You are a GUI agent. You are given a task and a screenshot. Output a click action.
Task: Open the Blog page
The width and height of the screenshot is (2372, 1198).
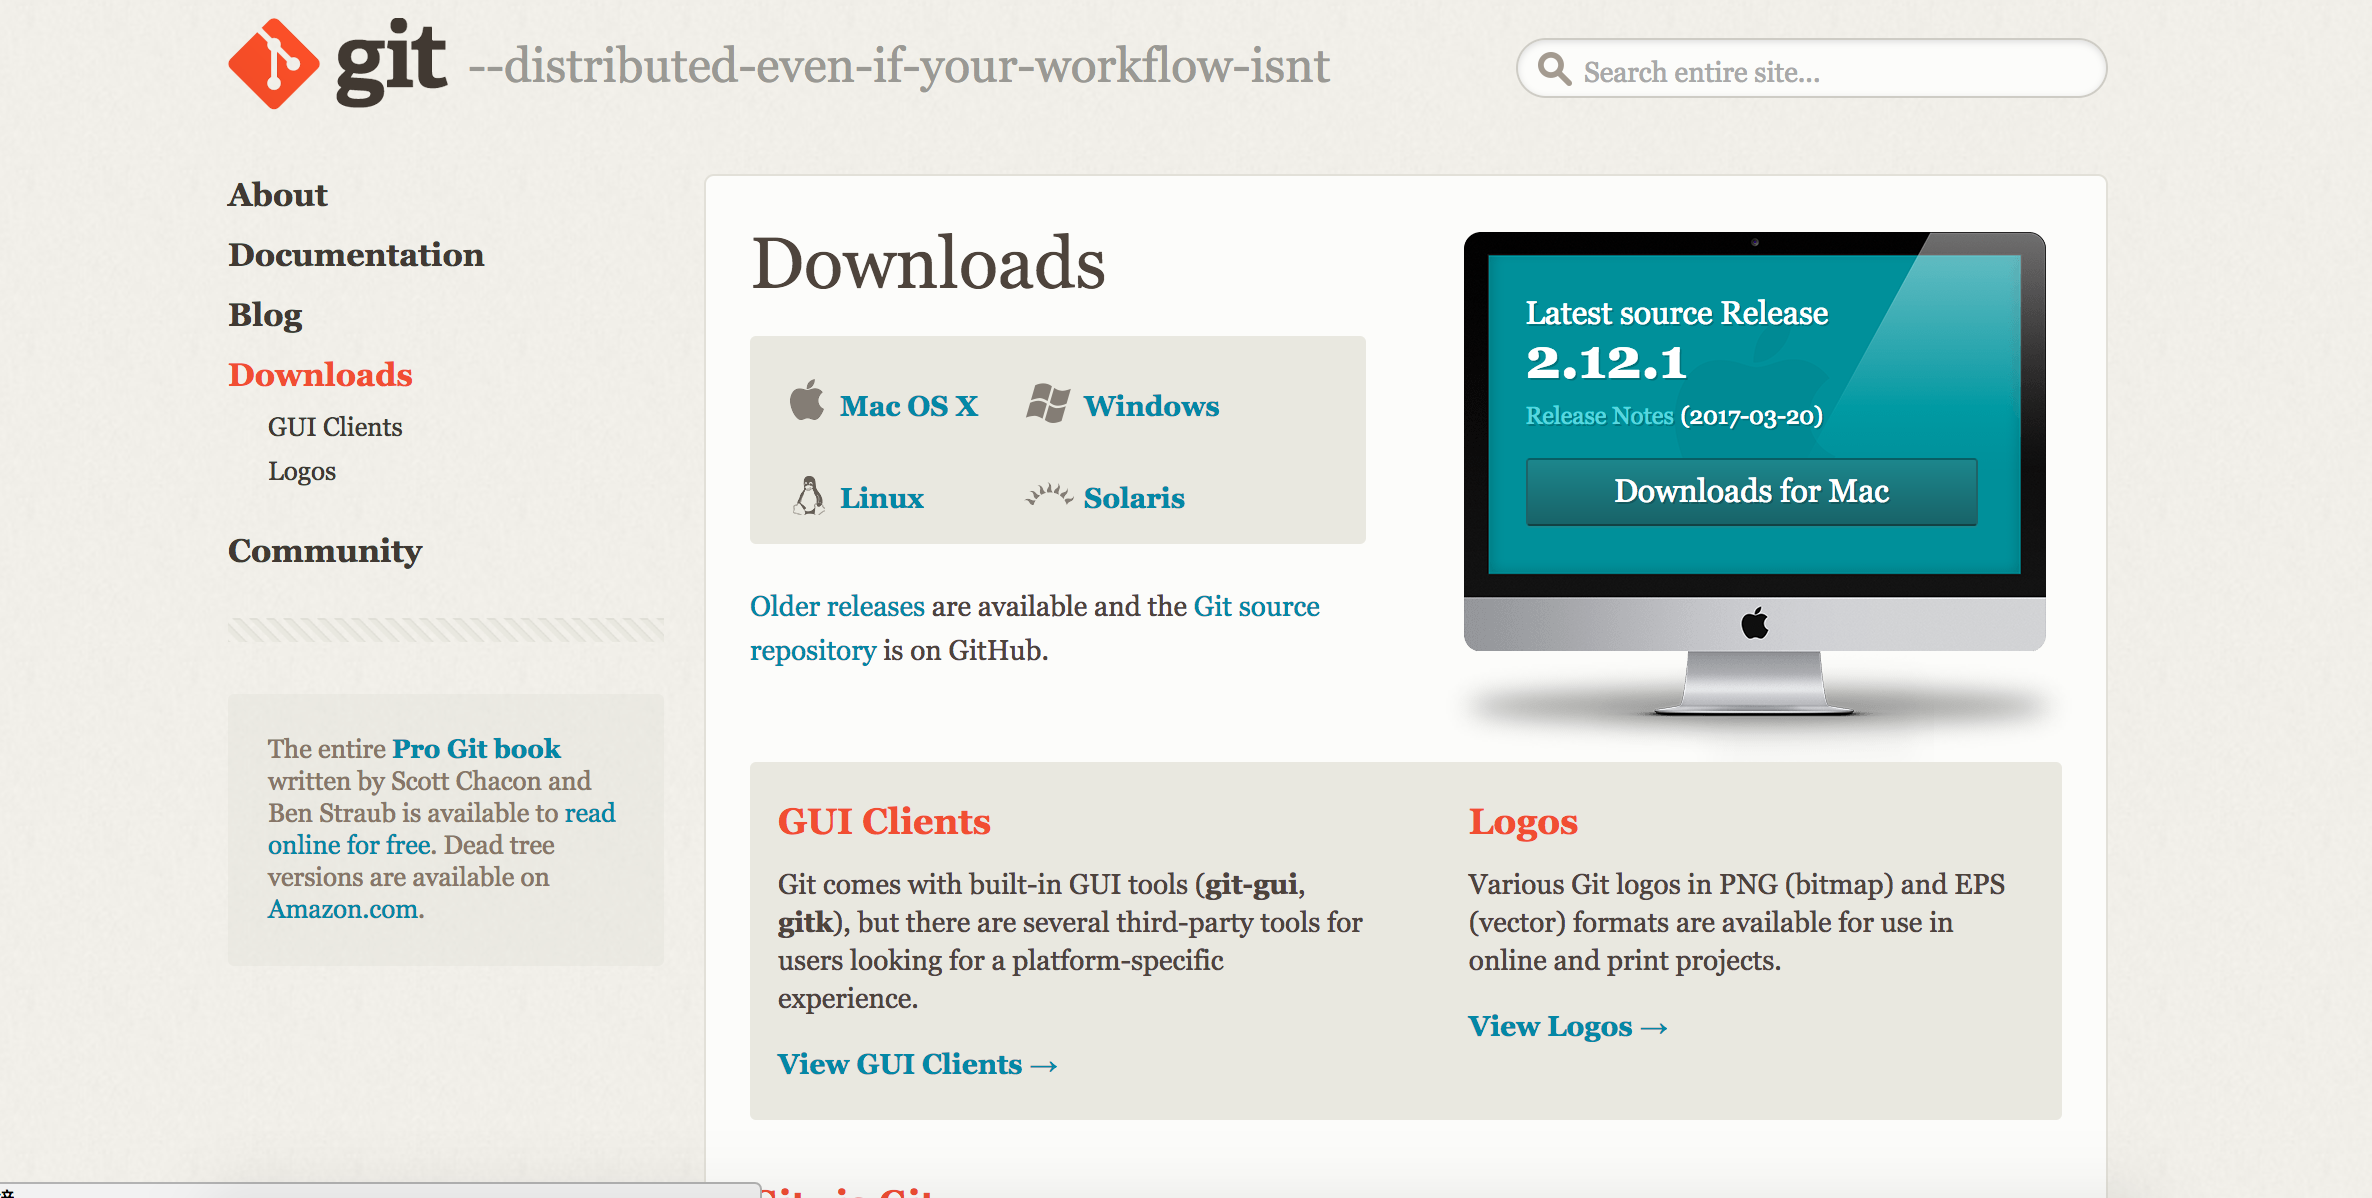[x=265, y=315]
